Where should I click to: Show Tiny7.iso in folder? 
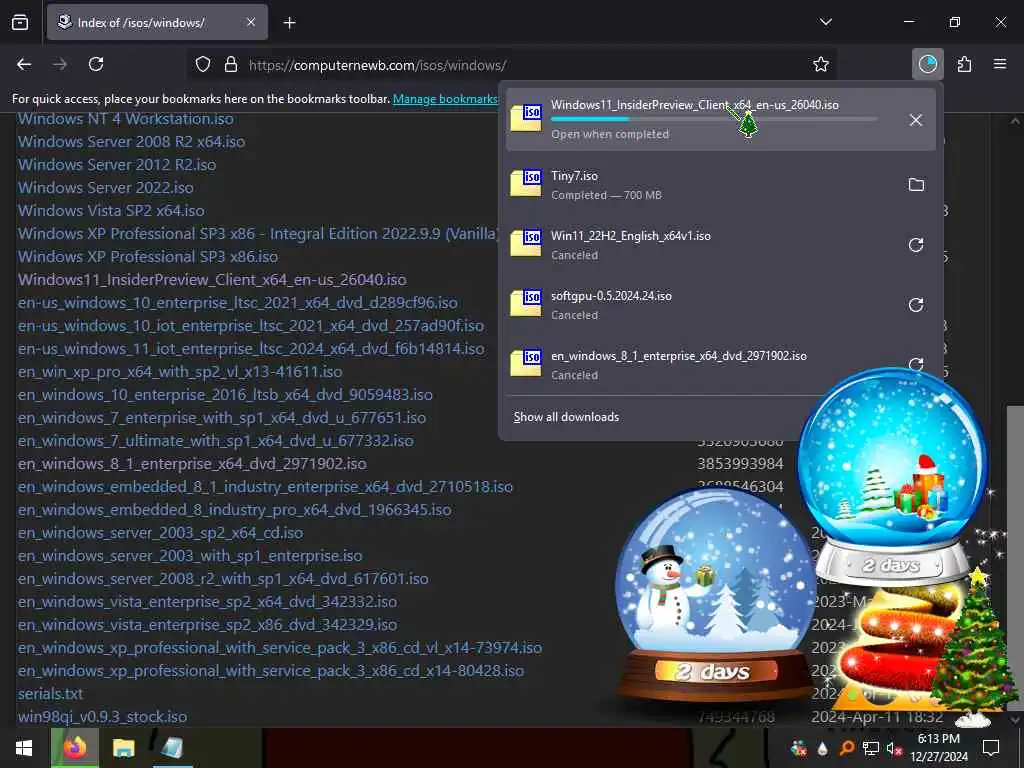916,185
